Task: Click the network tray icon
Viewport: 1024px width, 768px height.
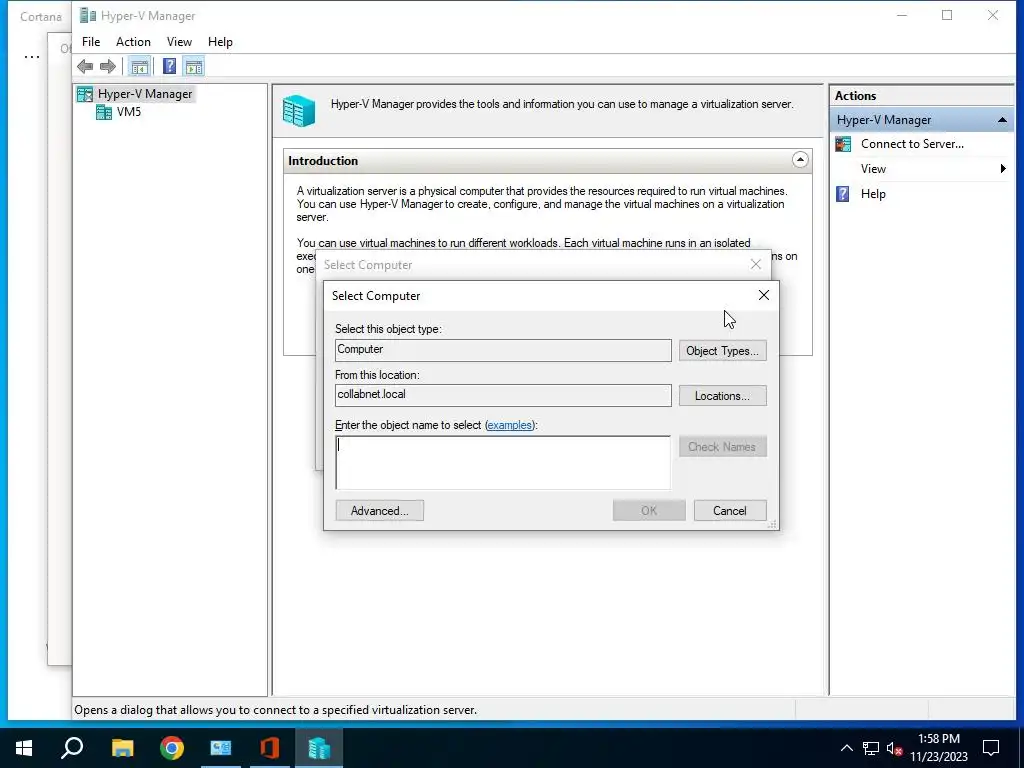Action: 871,748
